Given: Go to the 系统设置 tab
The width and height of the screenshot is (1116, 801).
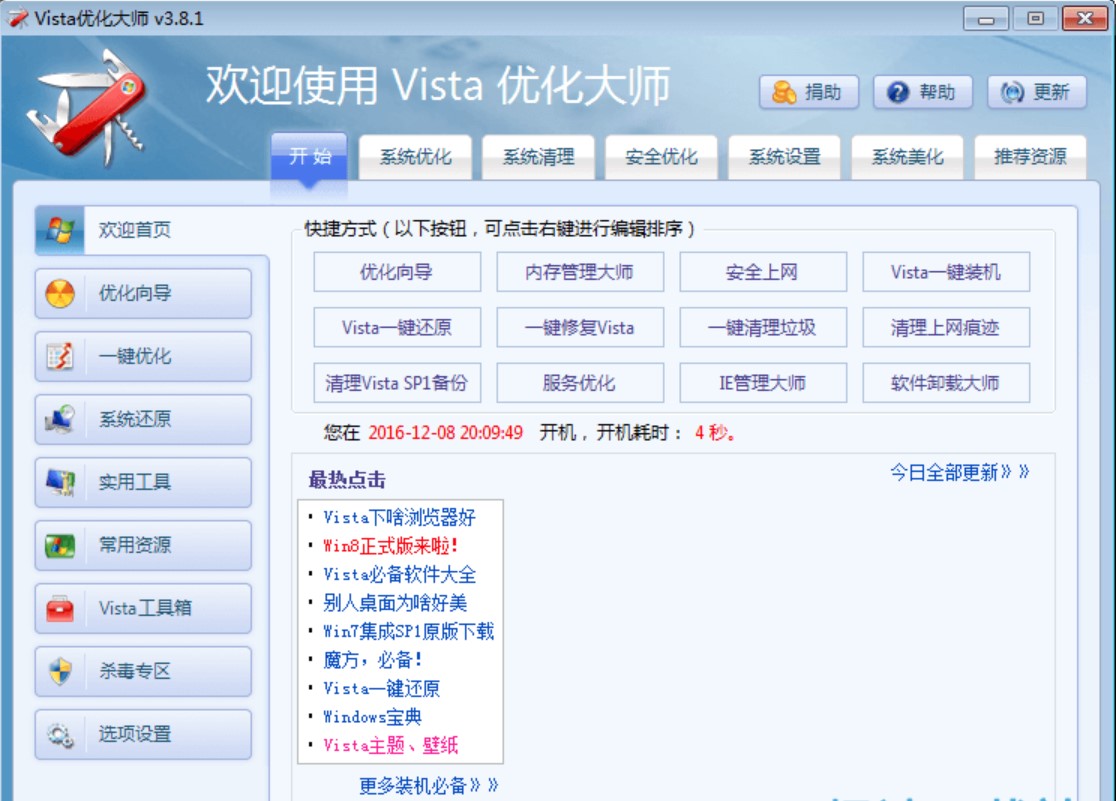Looking at the screenshot, I should point(784,157).
